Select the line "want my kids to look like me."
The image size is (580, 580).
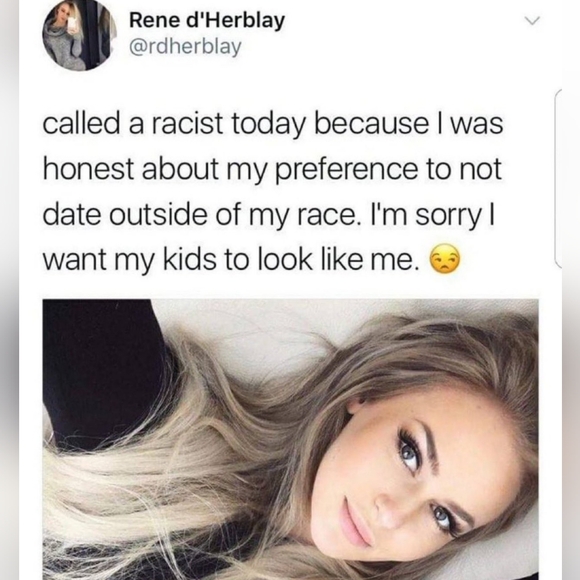[x=232, y=261]
